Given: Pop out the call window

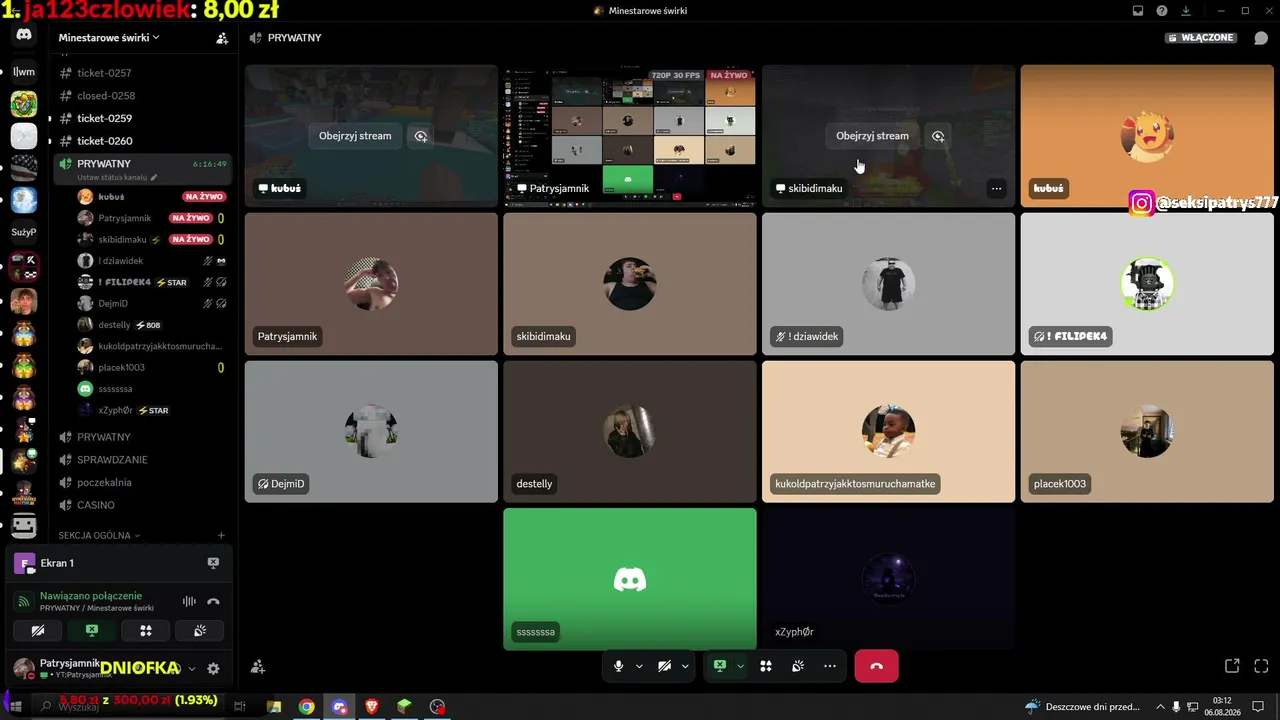Looking at the screenshot, I should pos(1232,666).
